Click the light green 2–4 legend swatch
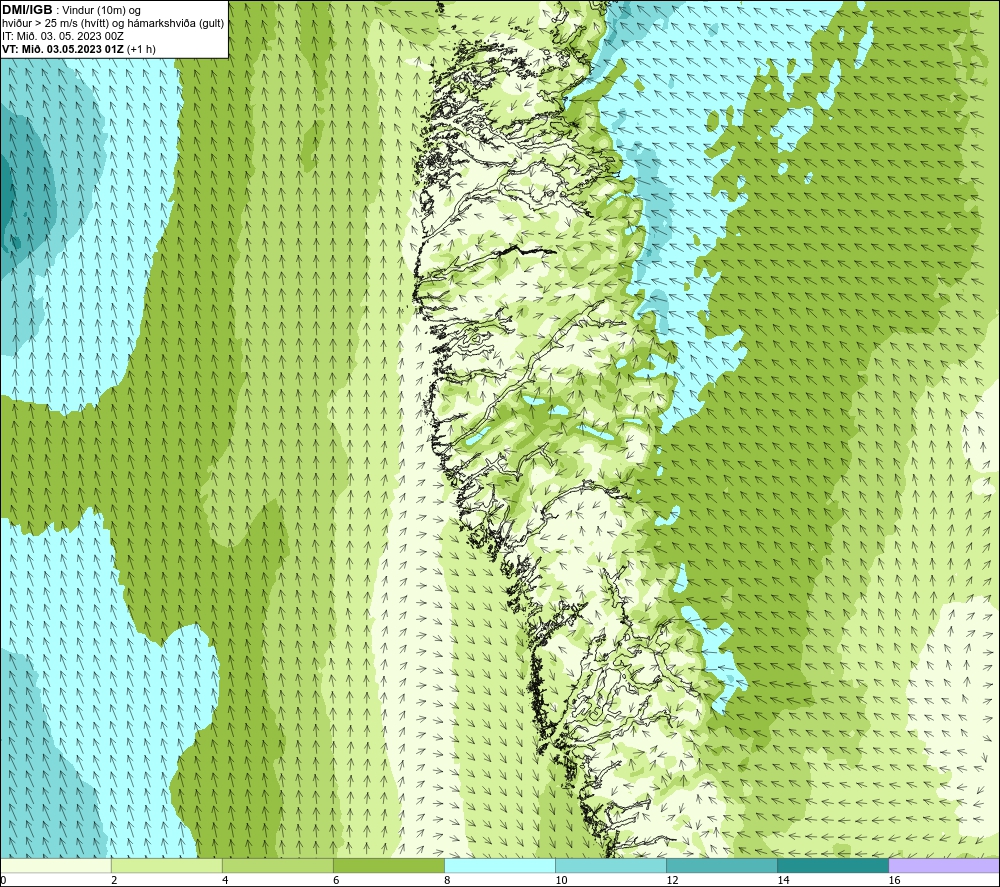 pos(166,865)
